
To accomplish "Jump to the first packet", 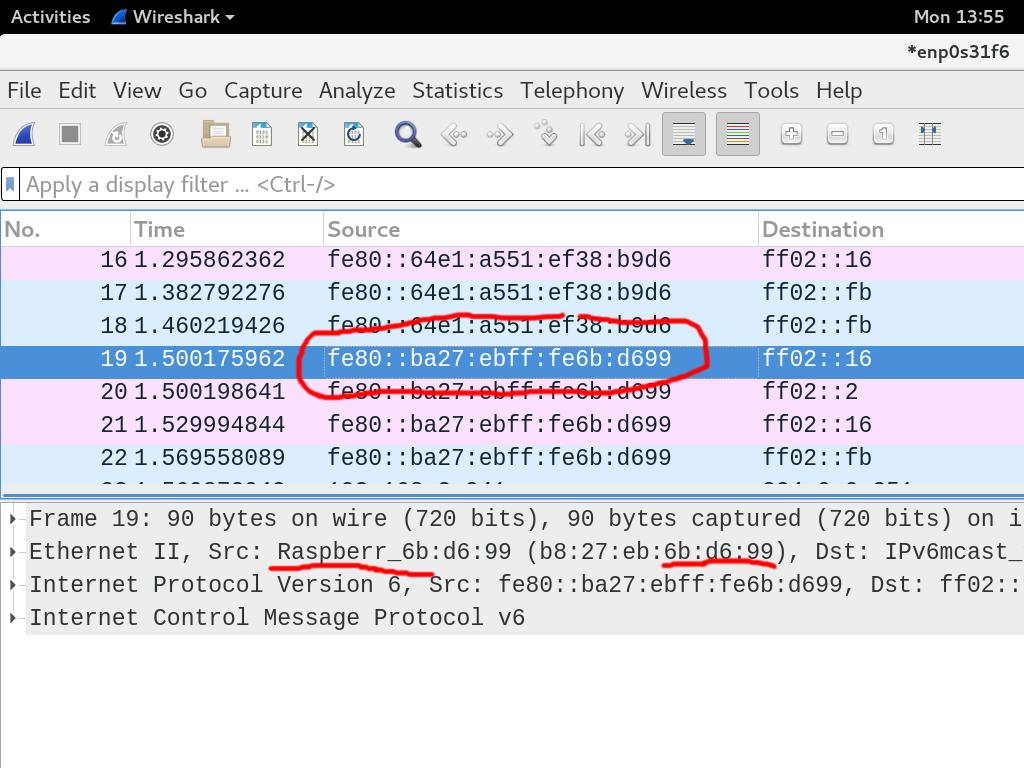I will 592,135.
